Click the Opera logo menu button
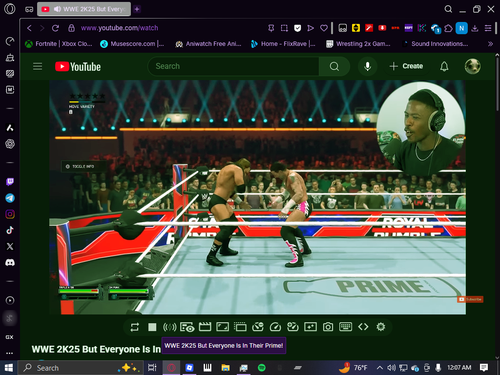Screen dimensions: 500x375 click(x=10, y=9)
